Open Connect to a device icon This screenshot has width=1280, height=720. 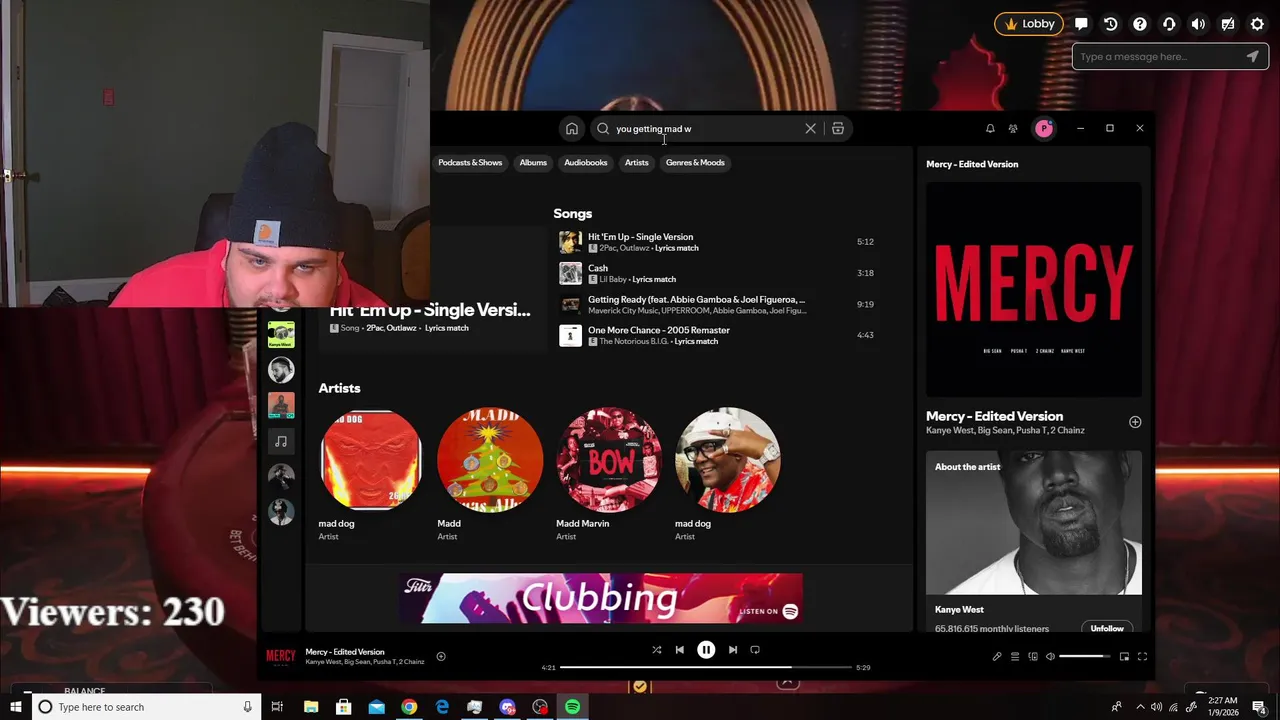[1033, 657]
